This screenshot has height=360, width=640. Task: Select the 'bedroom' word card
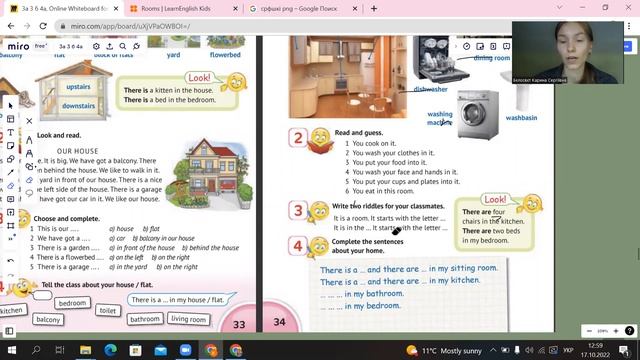click(72, 303)
